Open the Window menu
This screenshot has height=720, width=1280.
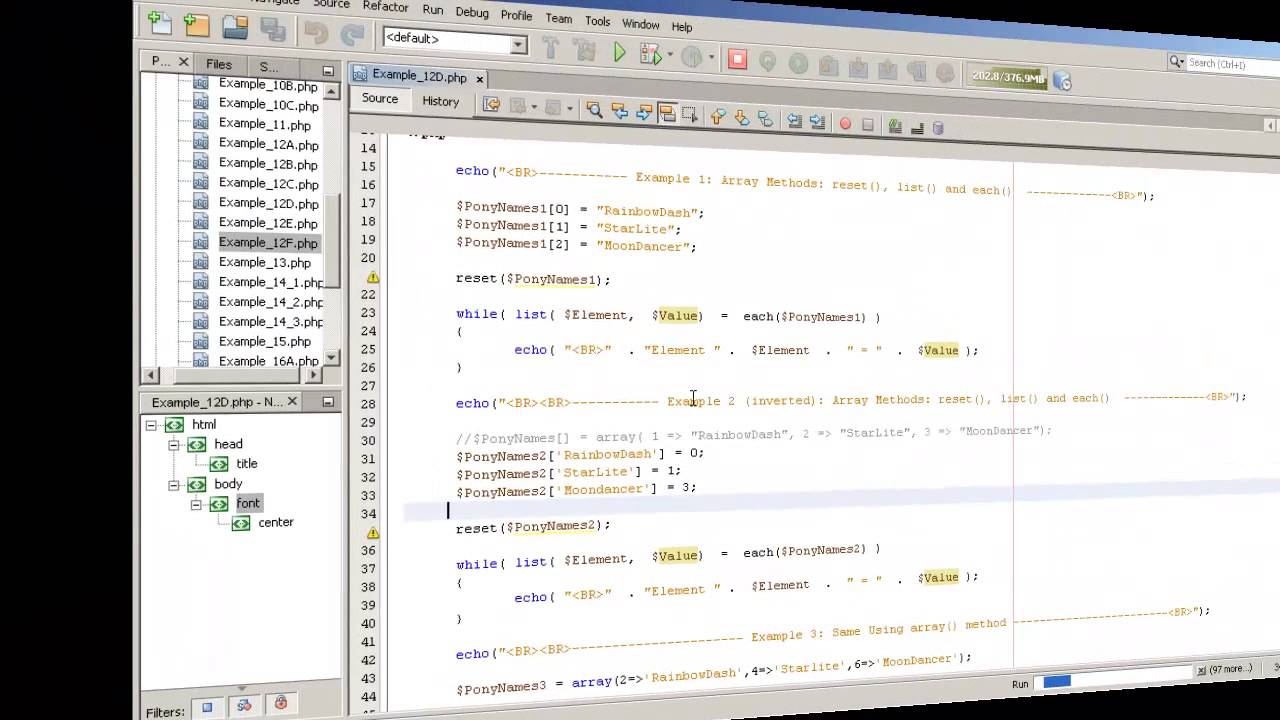pyautogui.click(x=641, y=24)
